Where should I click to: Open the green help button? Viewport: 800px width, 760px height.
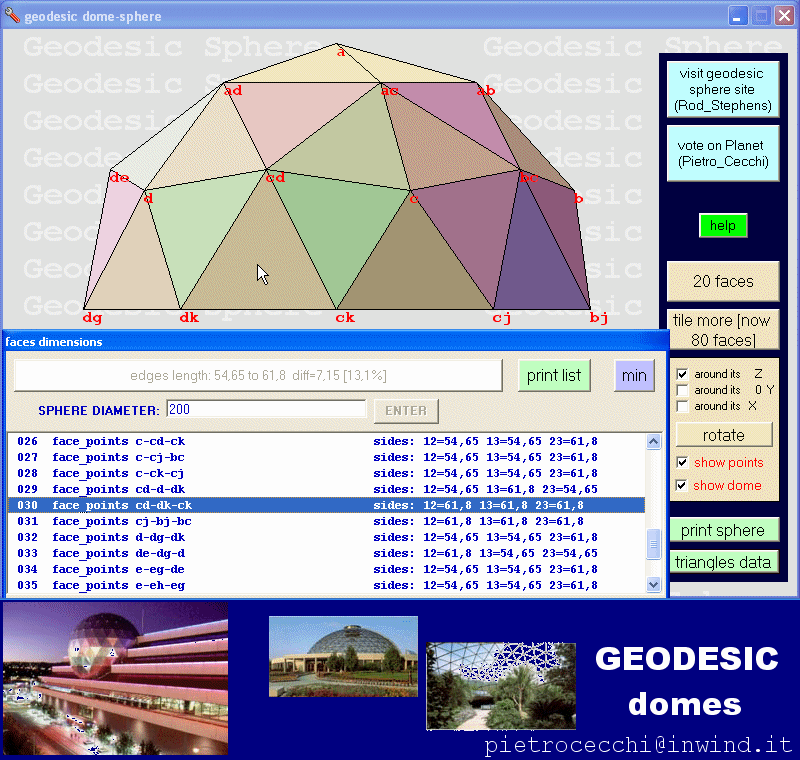(x=723, y=225)
